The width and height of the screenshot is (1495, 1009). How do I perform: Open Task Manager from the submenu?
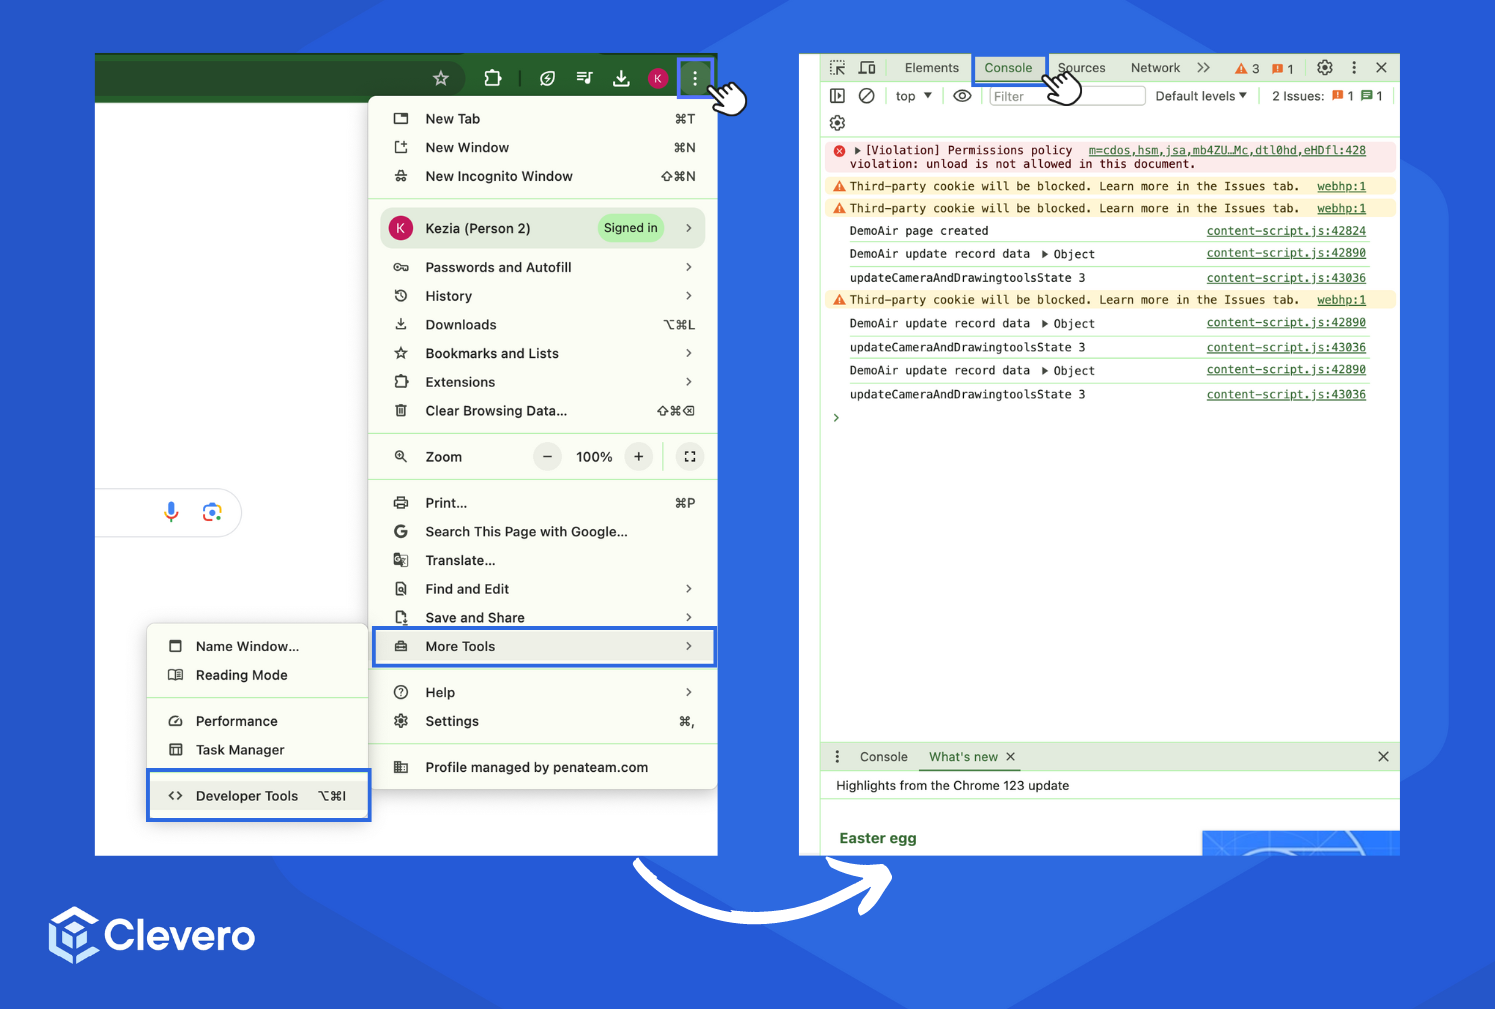[258, 750]
